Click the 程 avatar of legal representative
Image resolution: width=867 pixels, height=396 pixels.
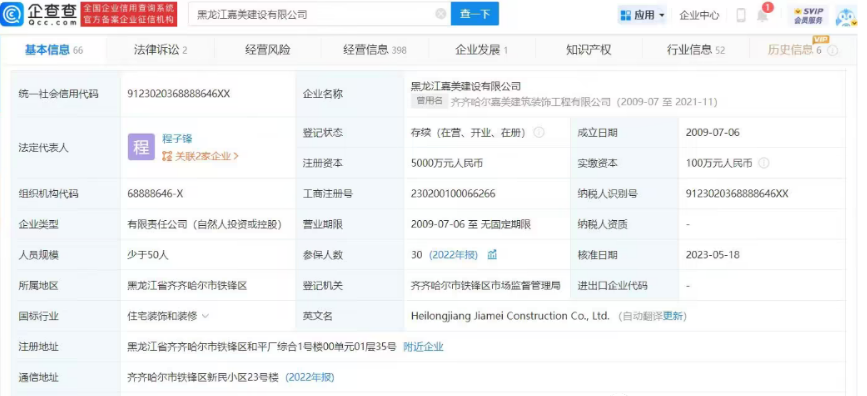tap(141, 147)
